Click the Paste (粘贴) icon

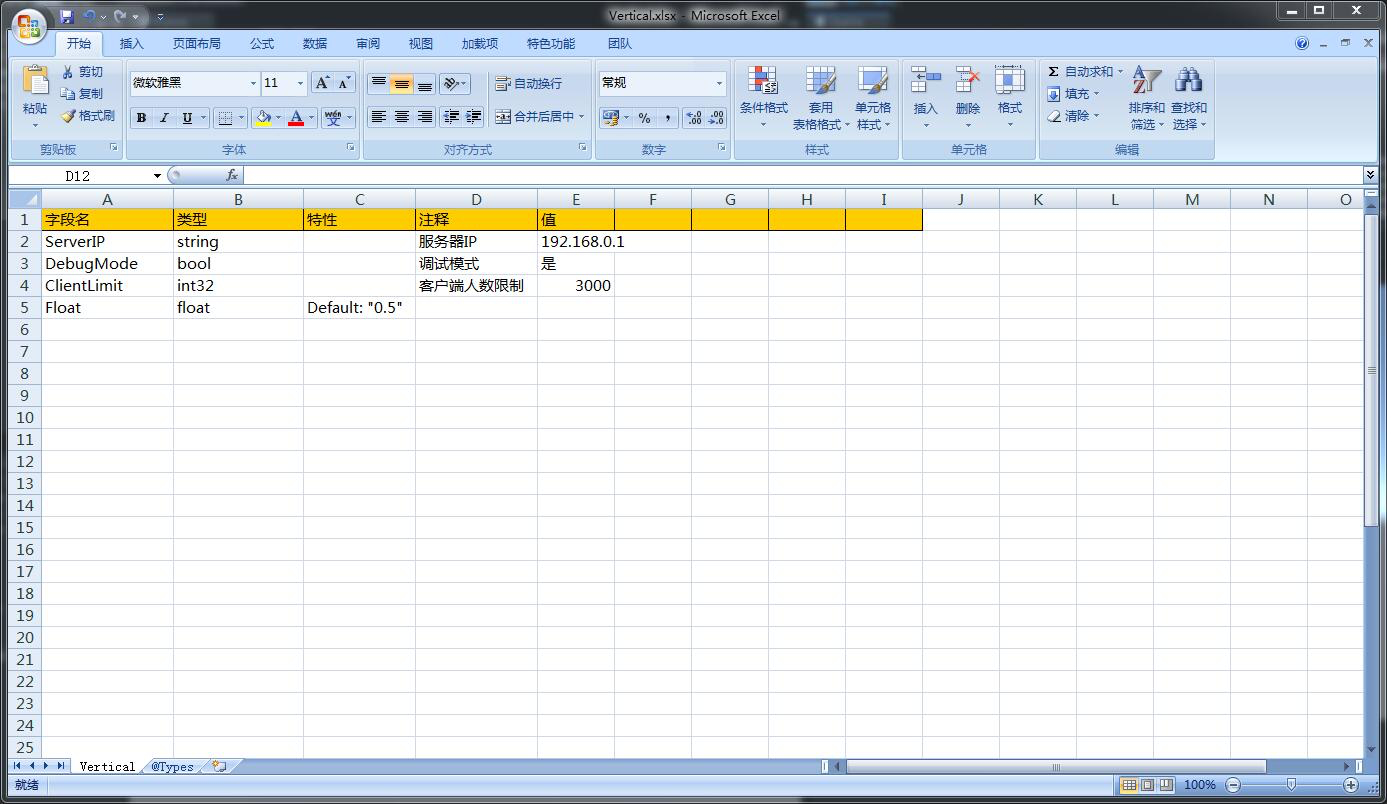pos(35,82)
